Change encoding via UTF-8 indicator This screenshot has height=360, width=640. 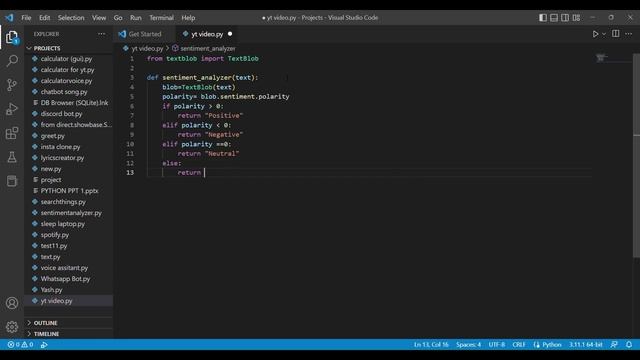497,344
